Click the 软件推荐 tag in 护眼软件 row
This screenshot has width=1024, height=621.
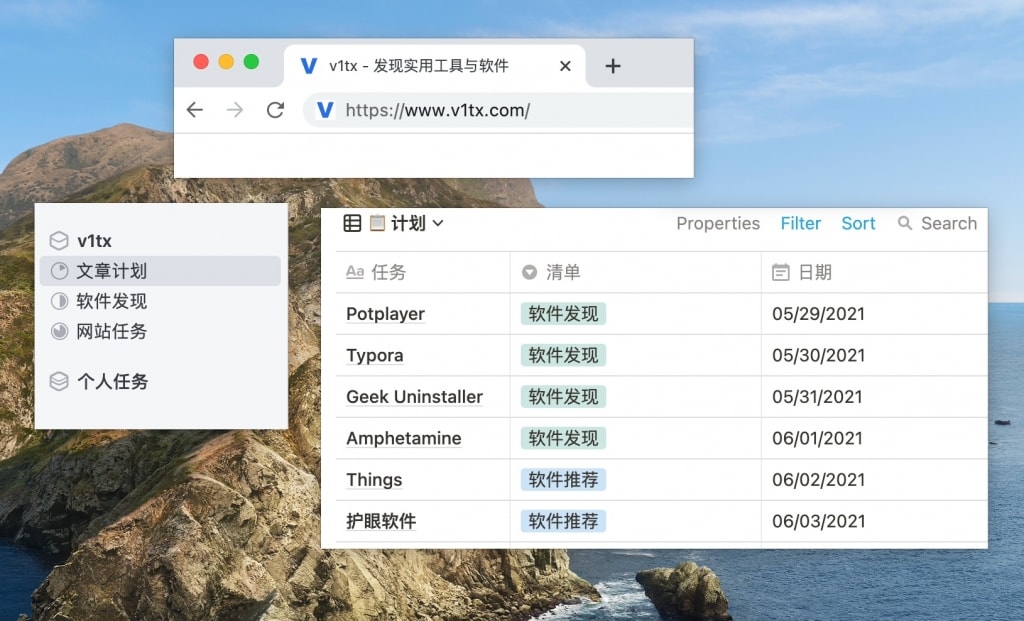tap(563, 522)
